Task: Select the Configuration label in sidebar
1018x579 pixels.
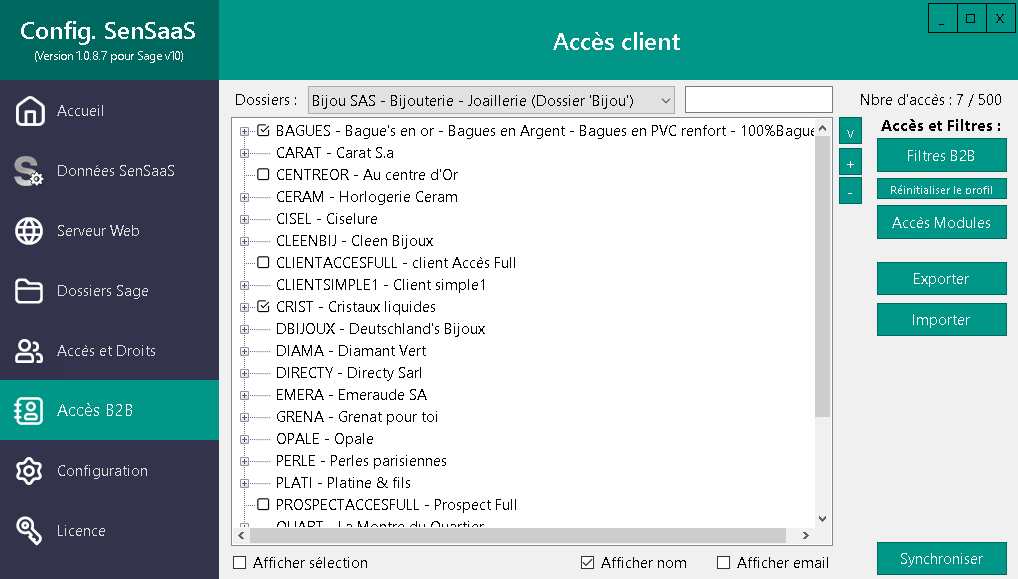Action: point(103,471)
